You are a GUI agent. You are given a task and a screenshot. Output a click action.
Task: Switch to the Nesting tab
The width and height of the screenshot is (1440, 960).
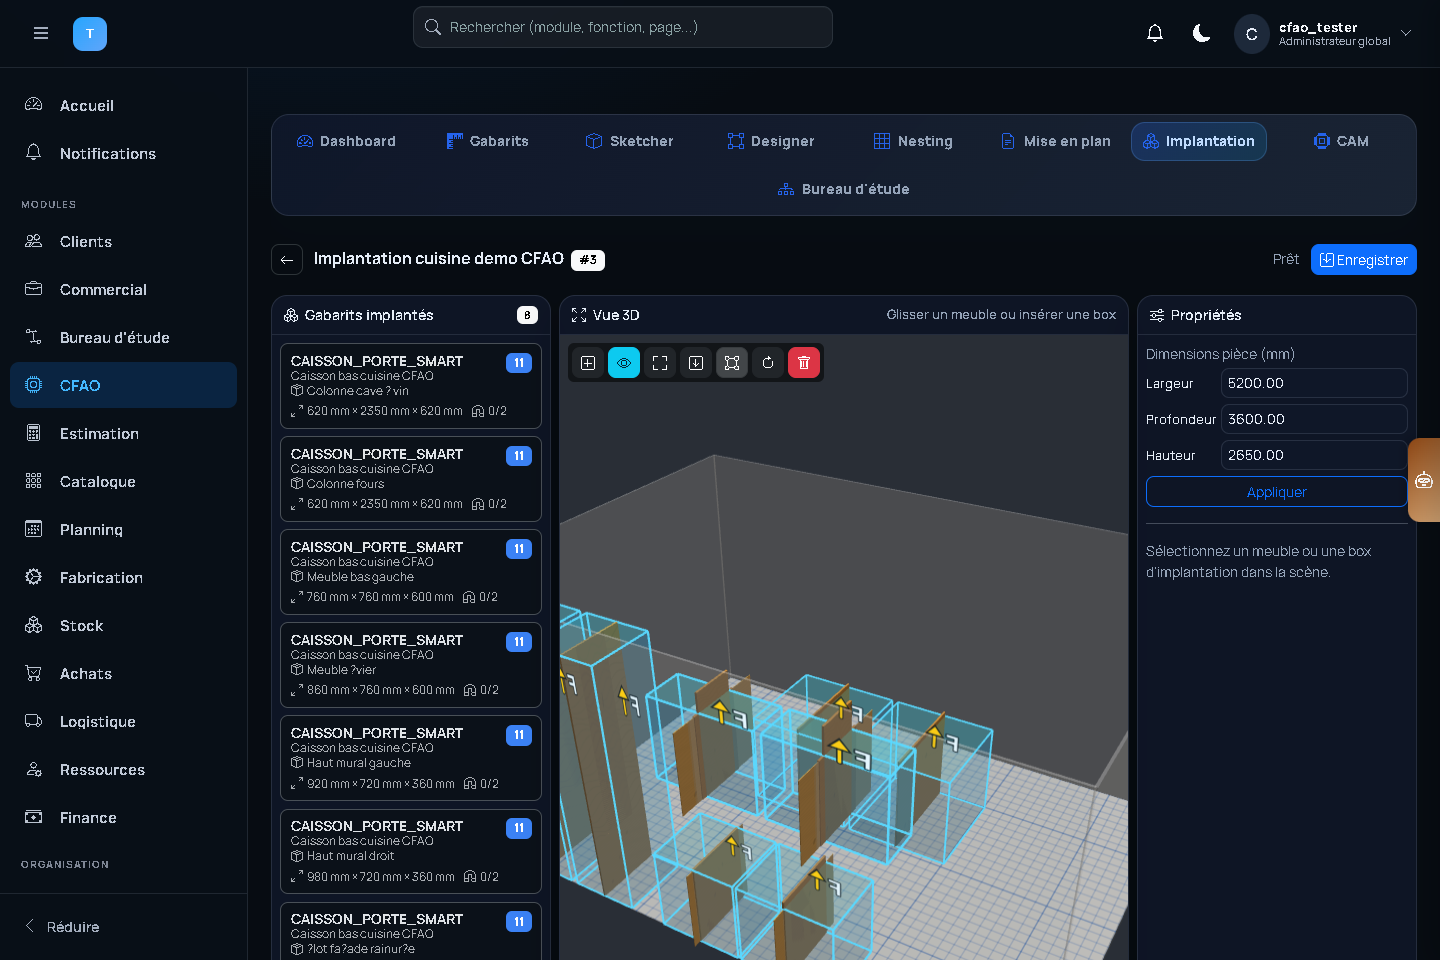(x=913, y=141)
